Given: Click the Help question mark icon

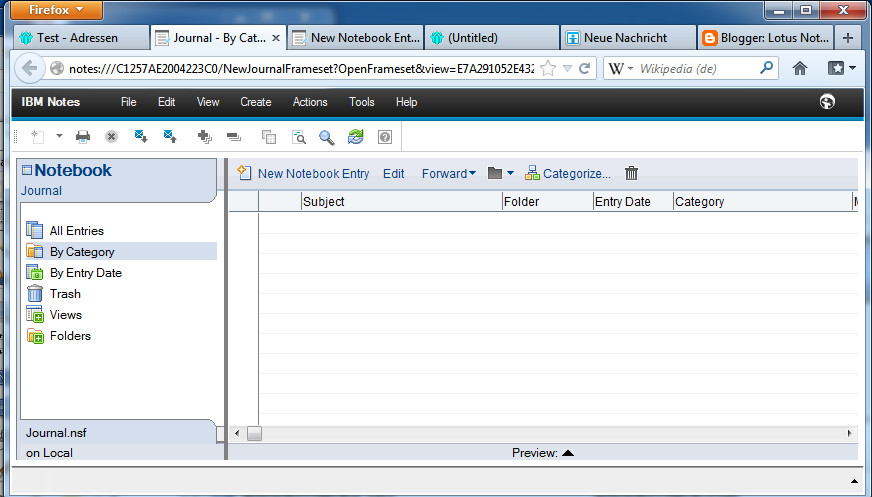Looking at the screenshot, I should click(384, 137).
